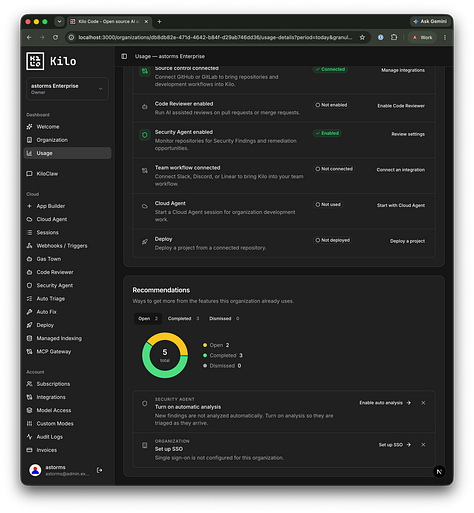This screenshot has height=513, width=474.
Task: Switch to the Open recommendations tab
Action: pos(148,319)
